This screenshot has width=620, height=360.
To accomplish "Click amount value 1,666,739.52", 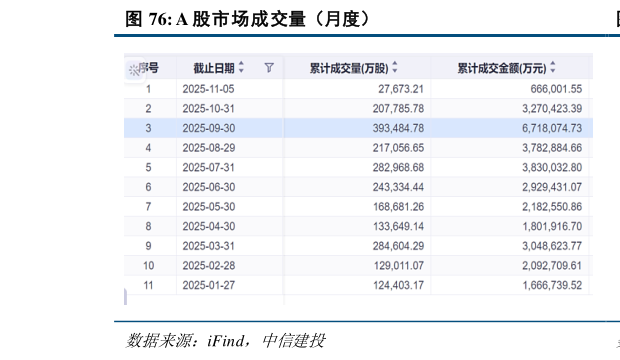I will click(x=552, y=285).
